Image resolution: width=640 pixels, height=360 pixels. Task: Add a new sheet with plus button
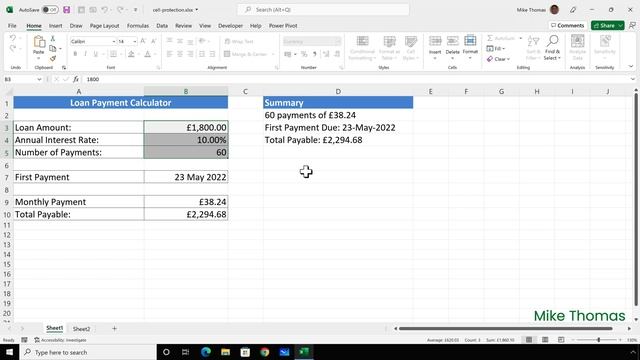114,329
